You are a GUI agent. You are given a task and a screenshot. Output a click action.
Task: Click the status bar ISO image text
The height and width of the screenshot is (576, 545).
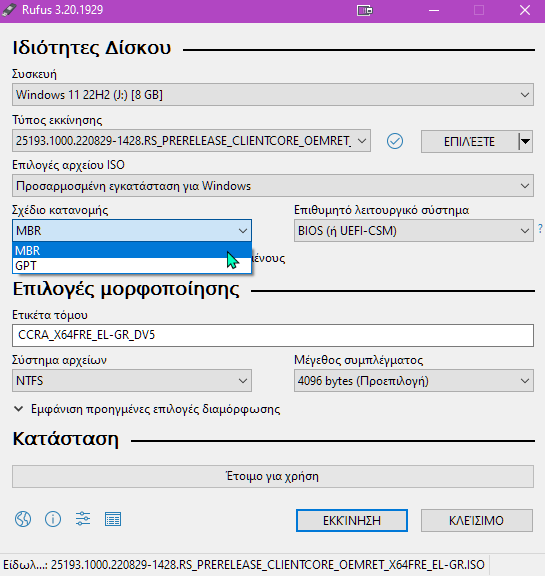coord(244,564)
